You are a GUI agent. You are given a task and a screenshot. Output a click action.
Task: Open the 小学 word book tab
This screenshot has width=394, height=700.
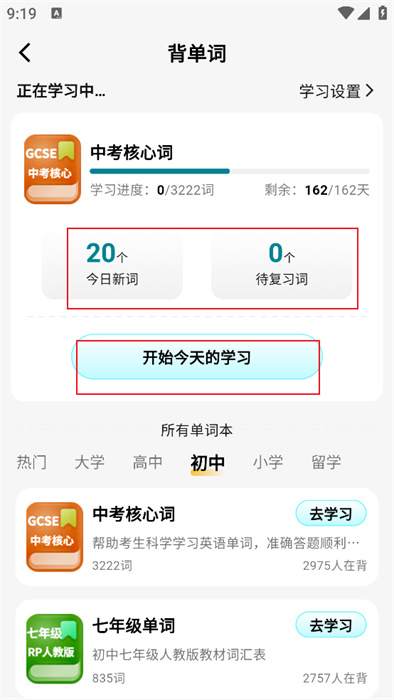point(268,462)
